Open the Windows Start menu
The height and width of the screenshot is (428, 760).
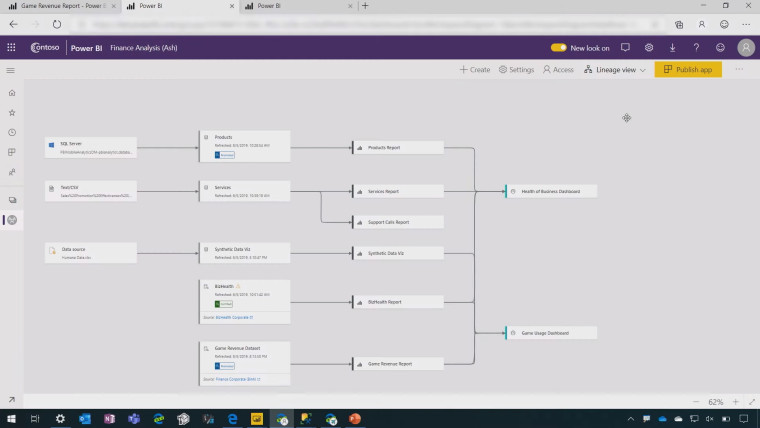pos(11,419)
